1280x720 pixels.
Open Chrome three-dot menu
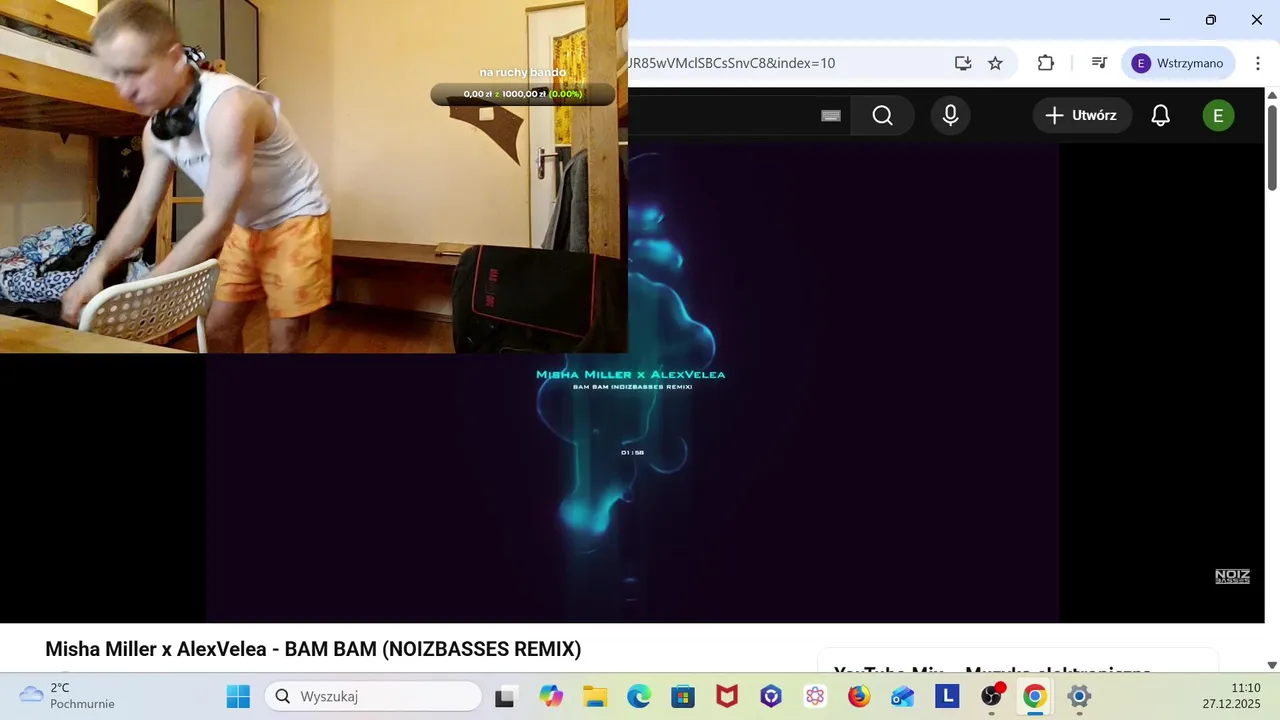click(1258, 63)
